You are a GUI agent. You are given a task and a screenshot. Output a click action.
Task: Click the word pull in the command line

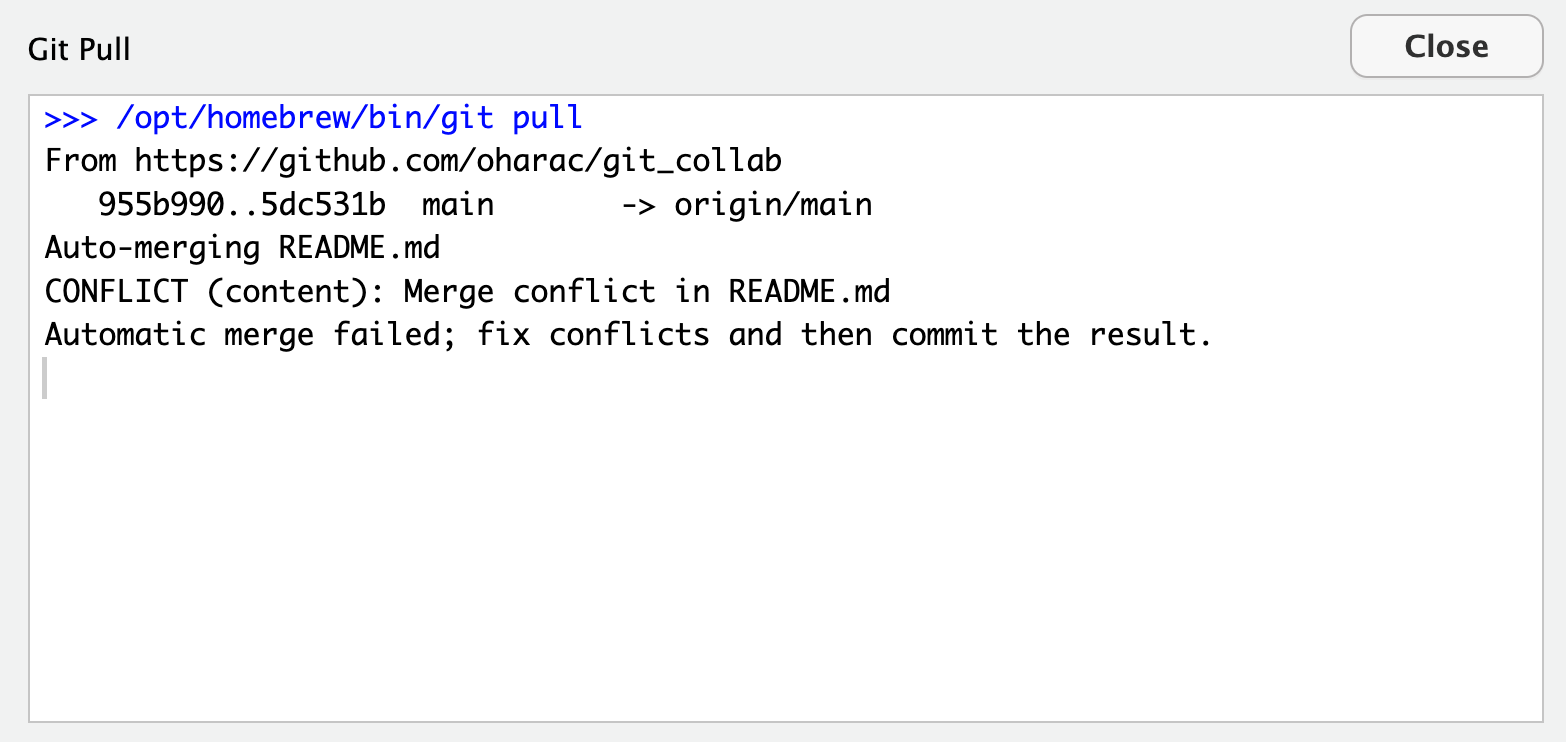tap(547, 119)
